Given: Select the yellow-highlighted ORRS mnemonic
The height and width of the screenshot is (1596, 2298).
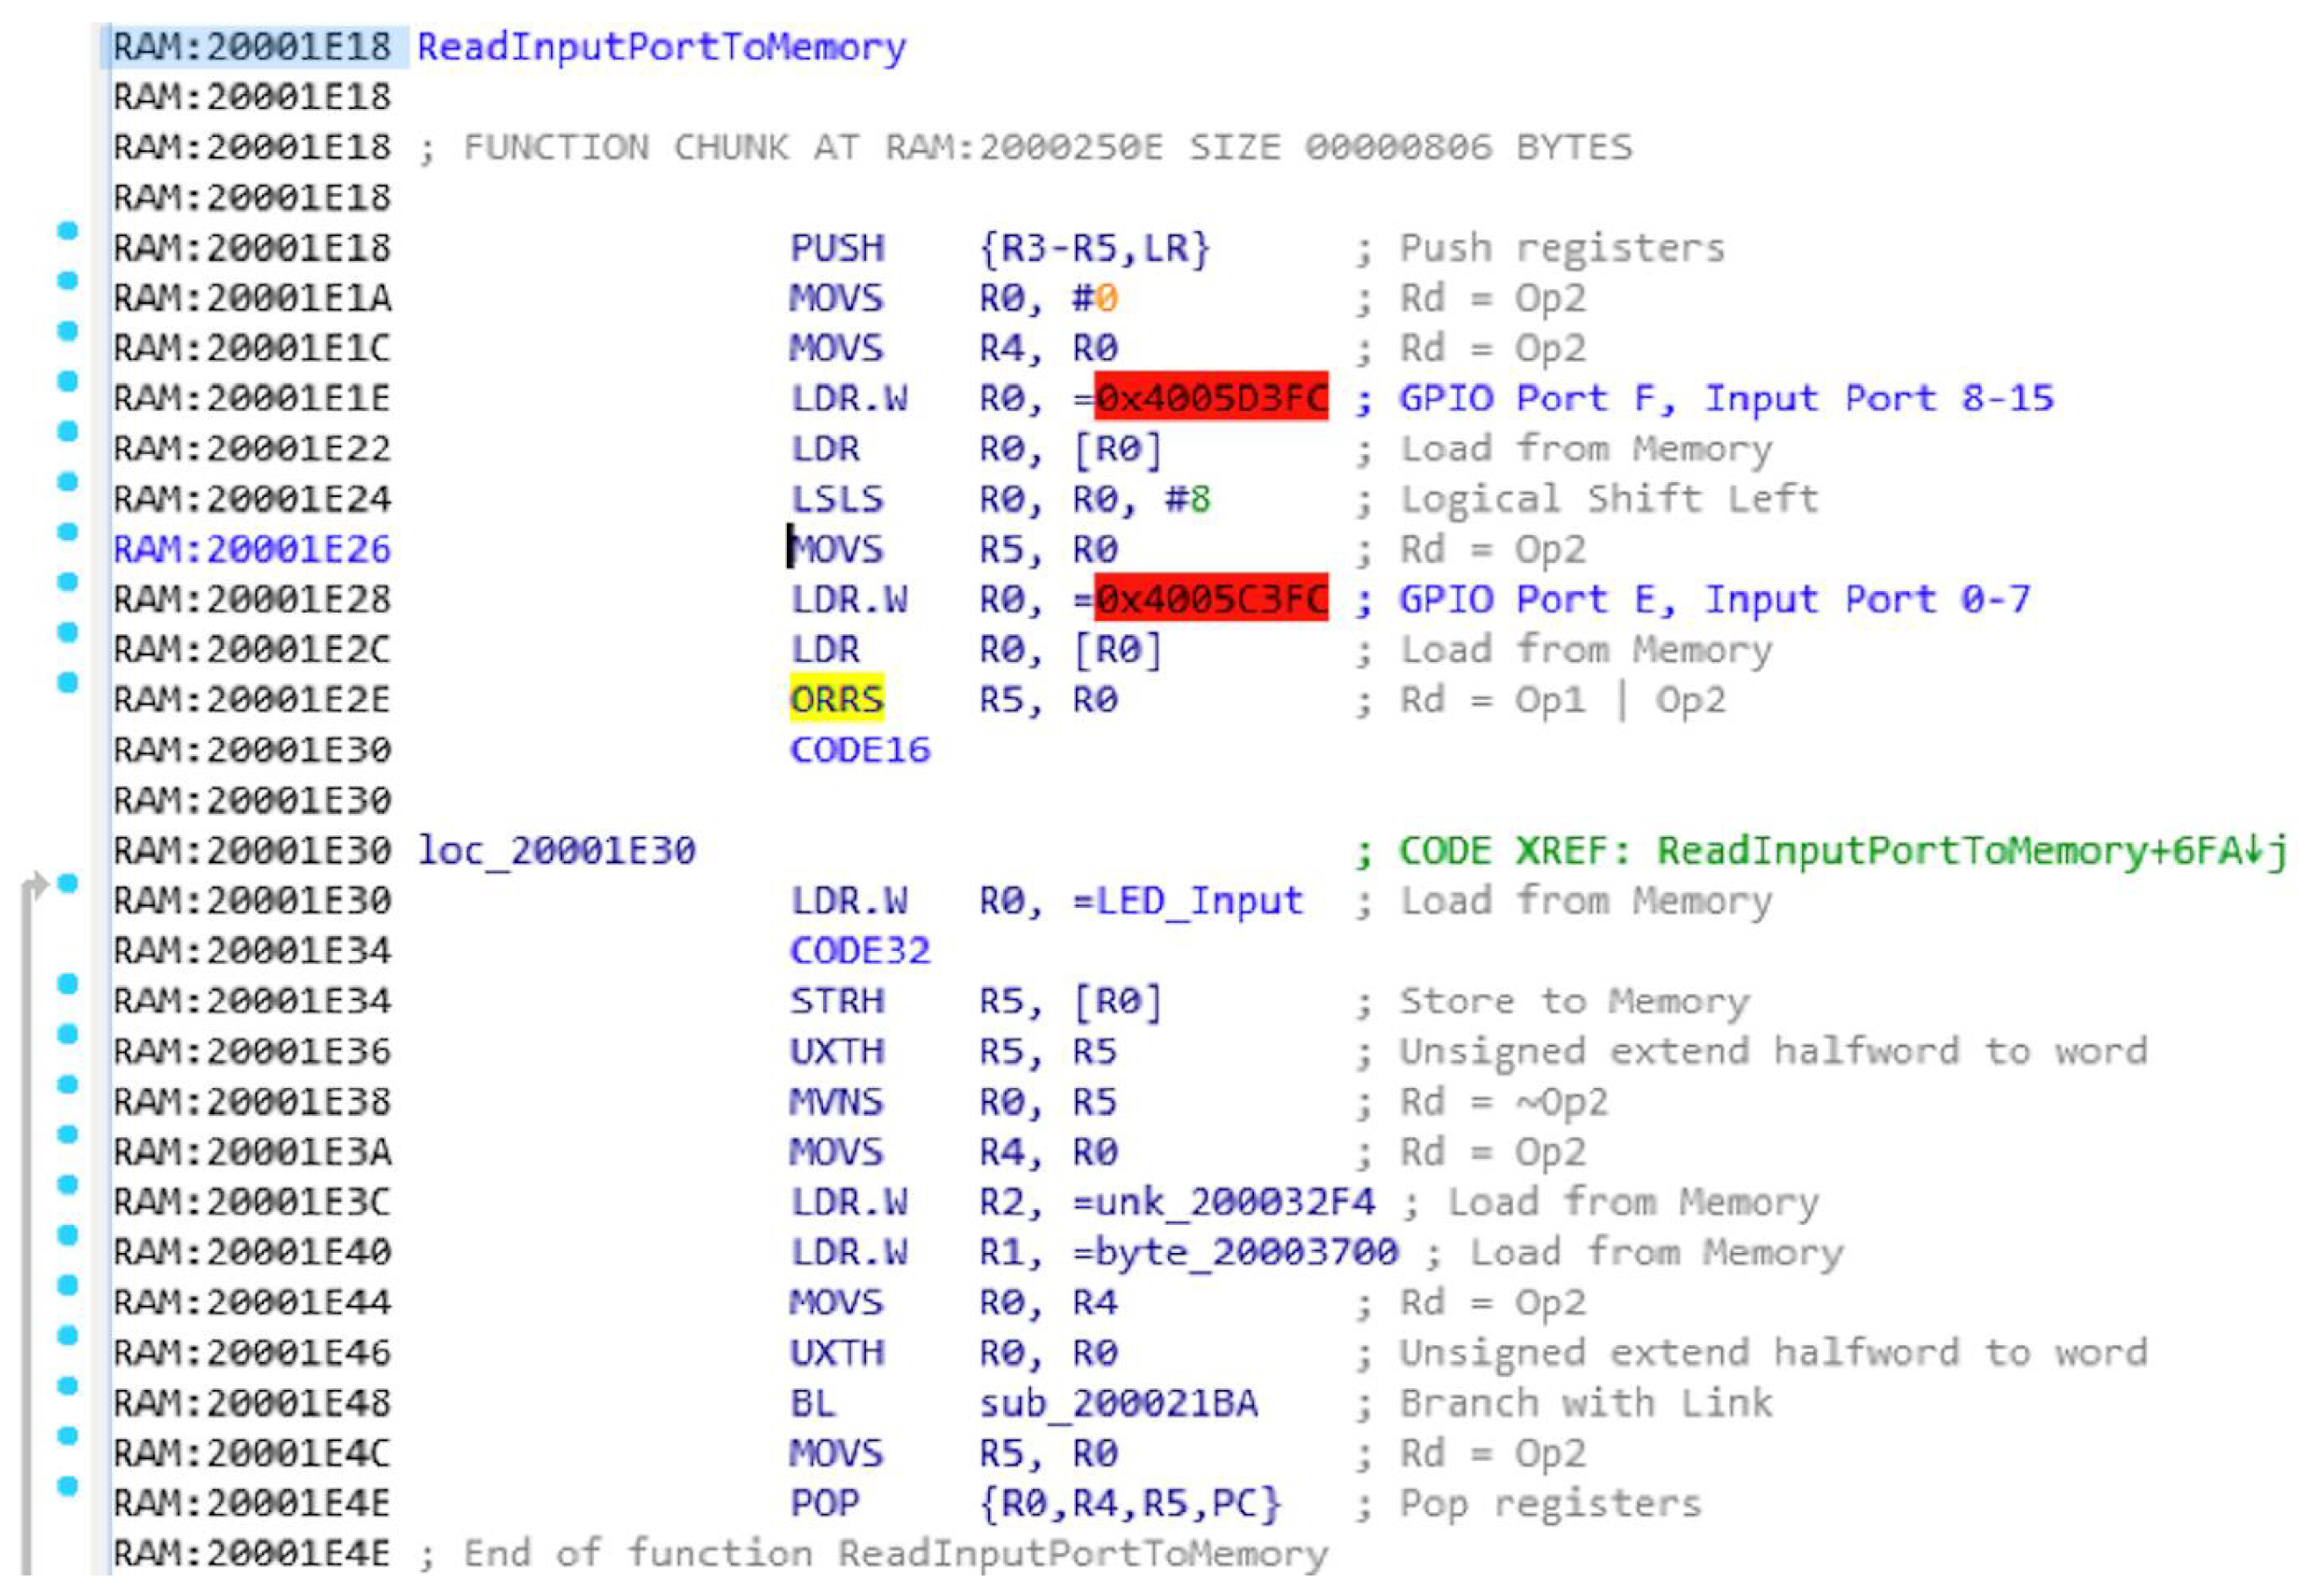Looking at the screenshot, I should (x=836, y=699).
